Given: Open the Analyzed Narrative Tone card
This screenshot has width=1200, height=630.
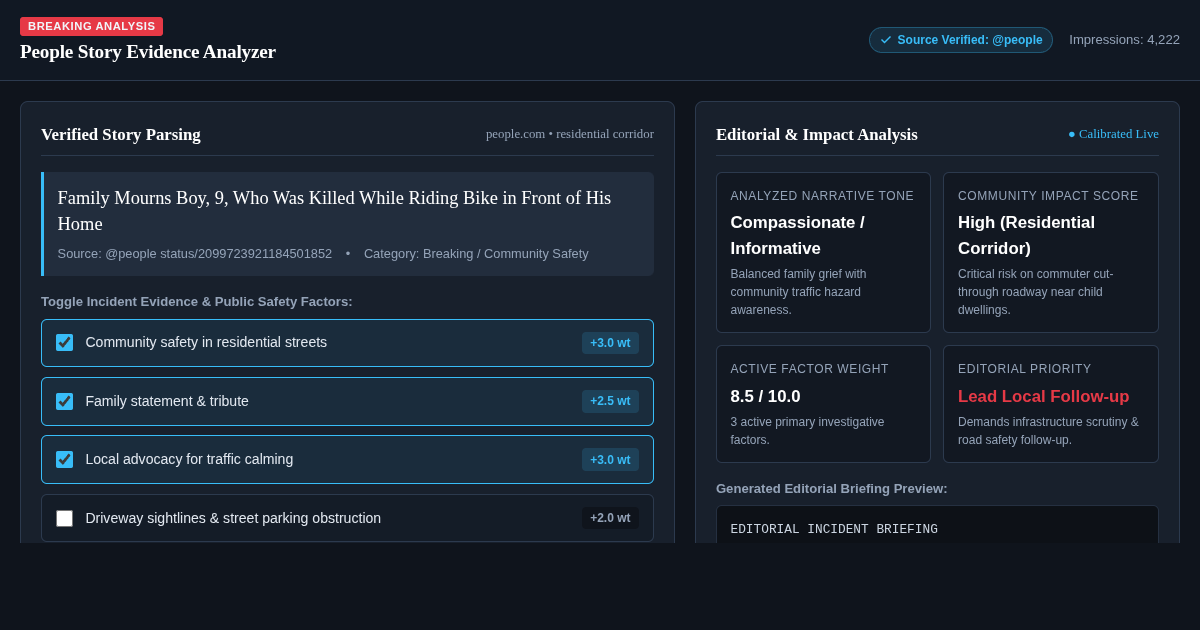Looking at the screenshot, I should point(823,252).
